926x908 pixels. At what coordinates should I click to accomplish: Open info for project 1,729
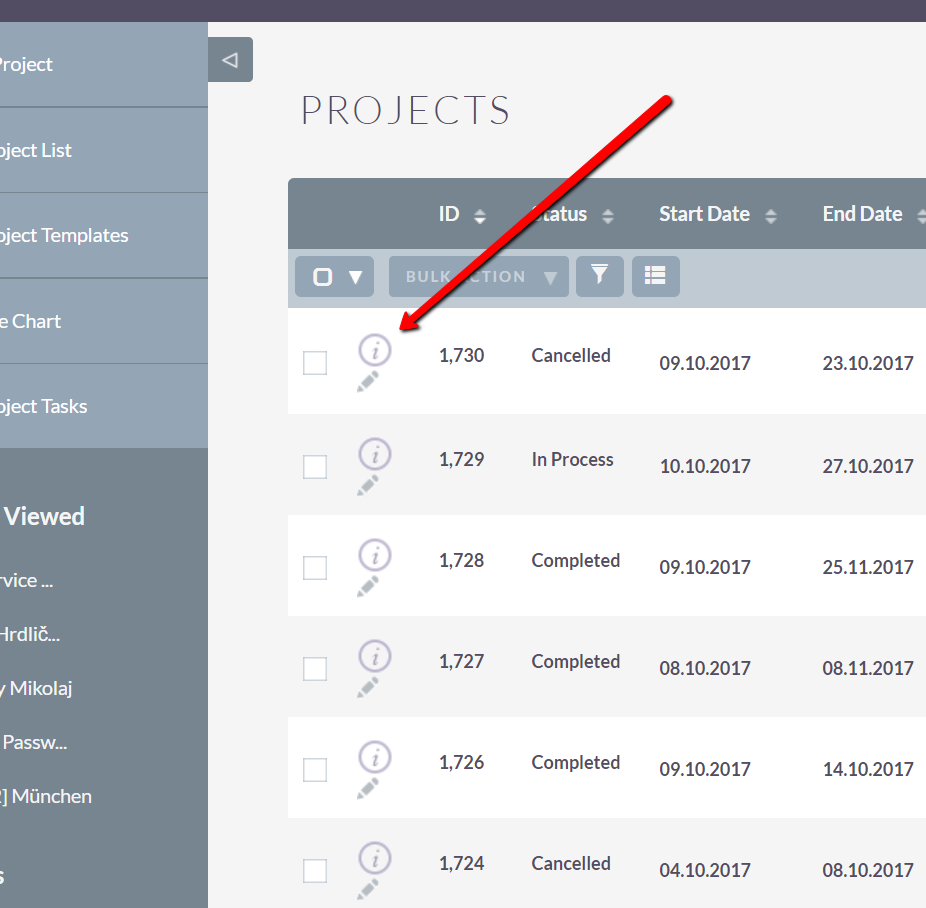click(x=375, y=454)
